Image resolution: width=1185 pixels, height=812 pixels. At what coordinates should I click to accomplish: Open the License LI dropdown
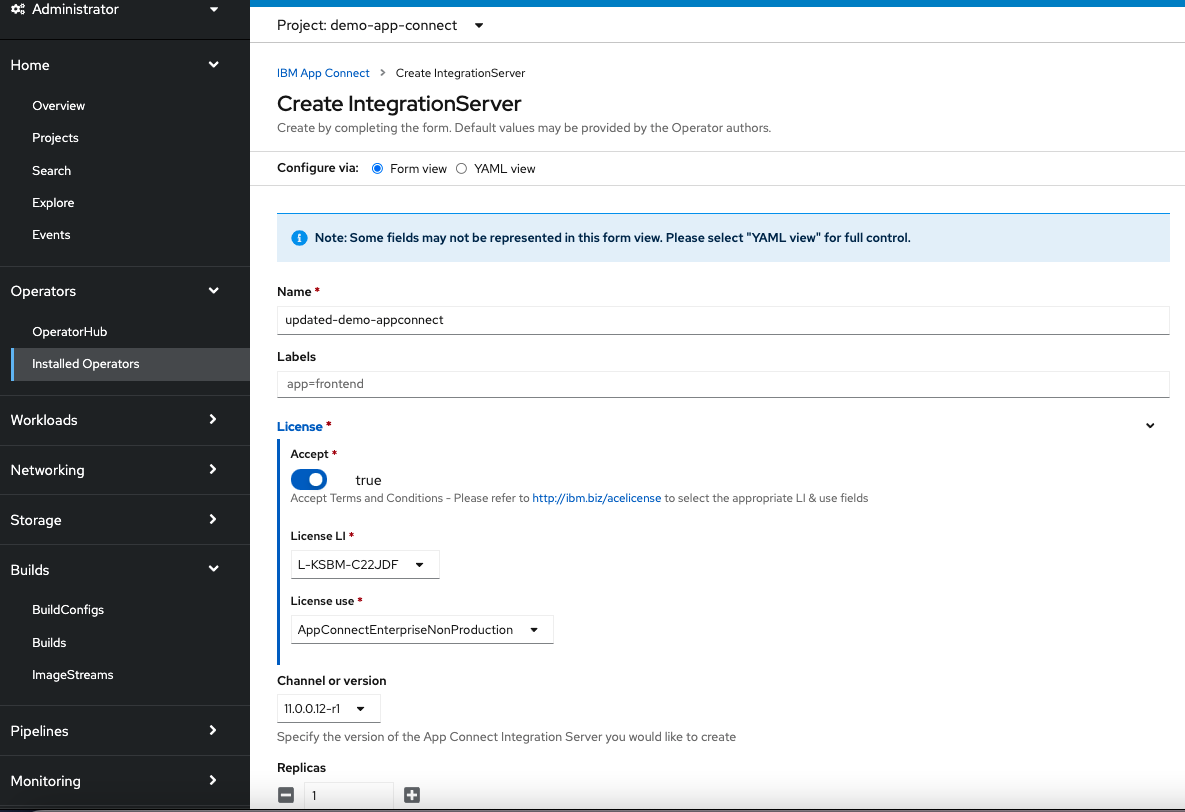coord(365,564)
